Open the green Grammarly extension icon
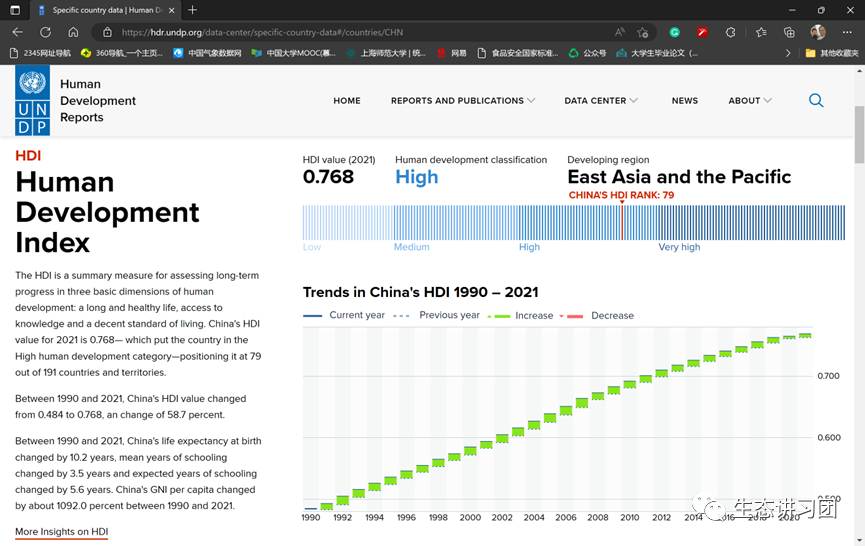The image size is (865, 546). (674, 33)
